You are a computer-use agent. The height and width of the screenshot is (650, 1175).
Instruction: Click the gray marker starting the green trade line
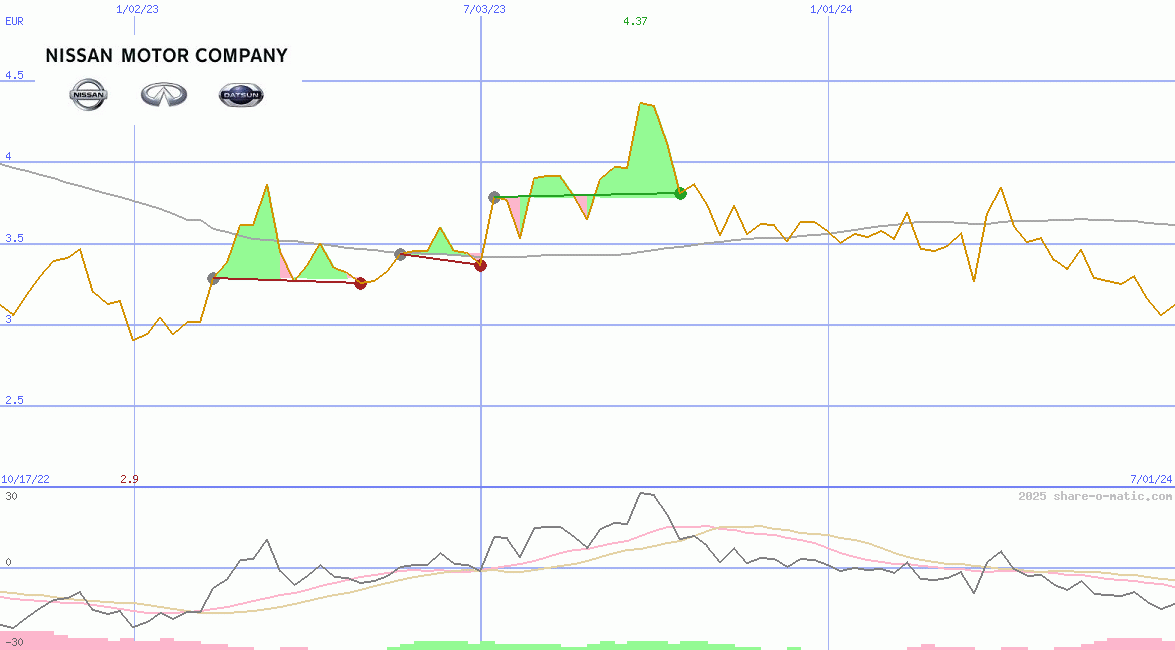pyautogui.click(x=494, y=197)
